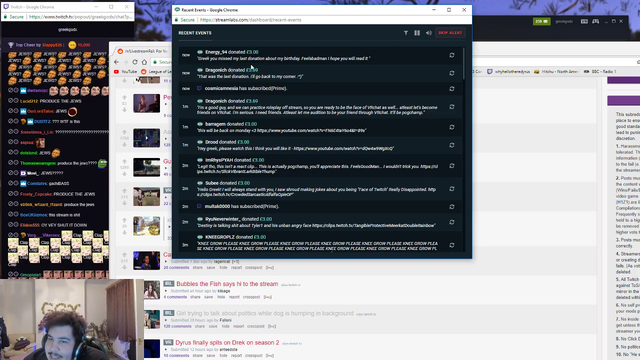Open the BBC - Radio 1 bookmark
The height and width of the screenshot is (360, 640).
point(600,71)
